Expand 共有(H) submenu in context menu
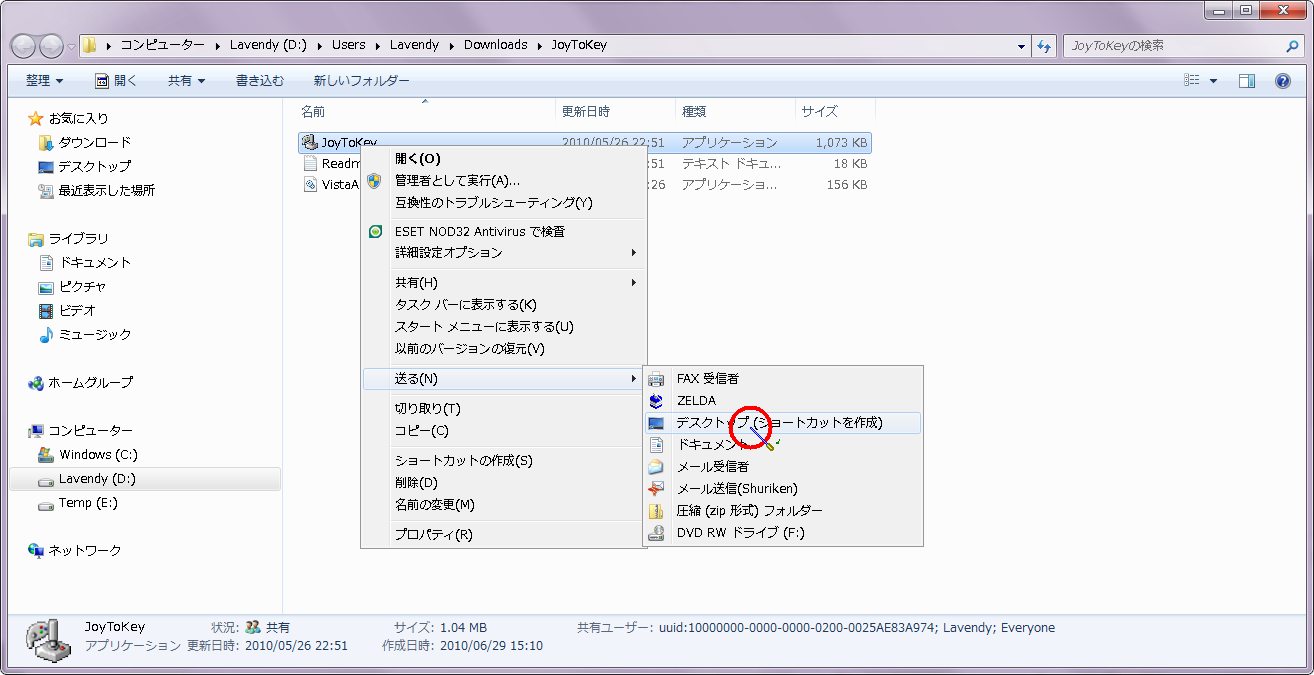This screenshot has width=1314, height=675. tap(503, 283)
